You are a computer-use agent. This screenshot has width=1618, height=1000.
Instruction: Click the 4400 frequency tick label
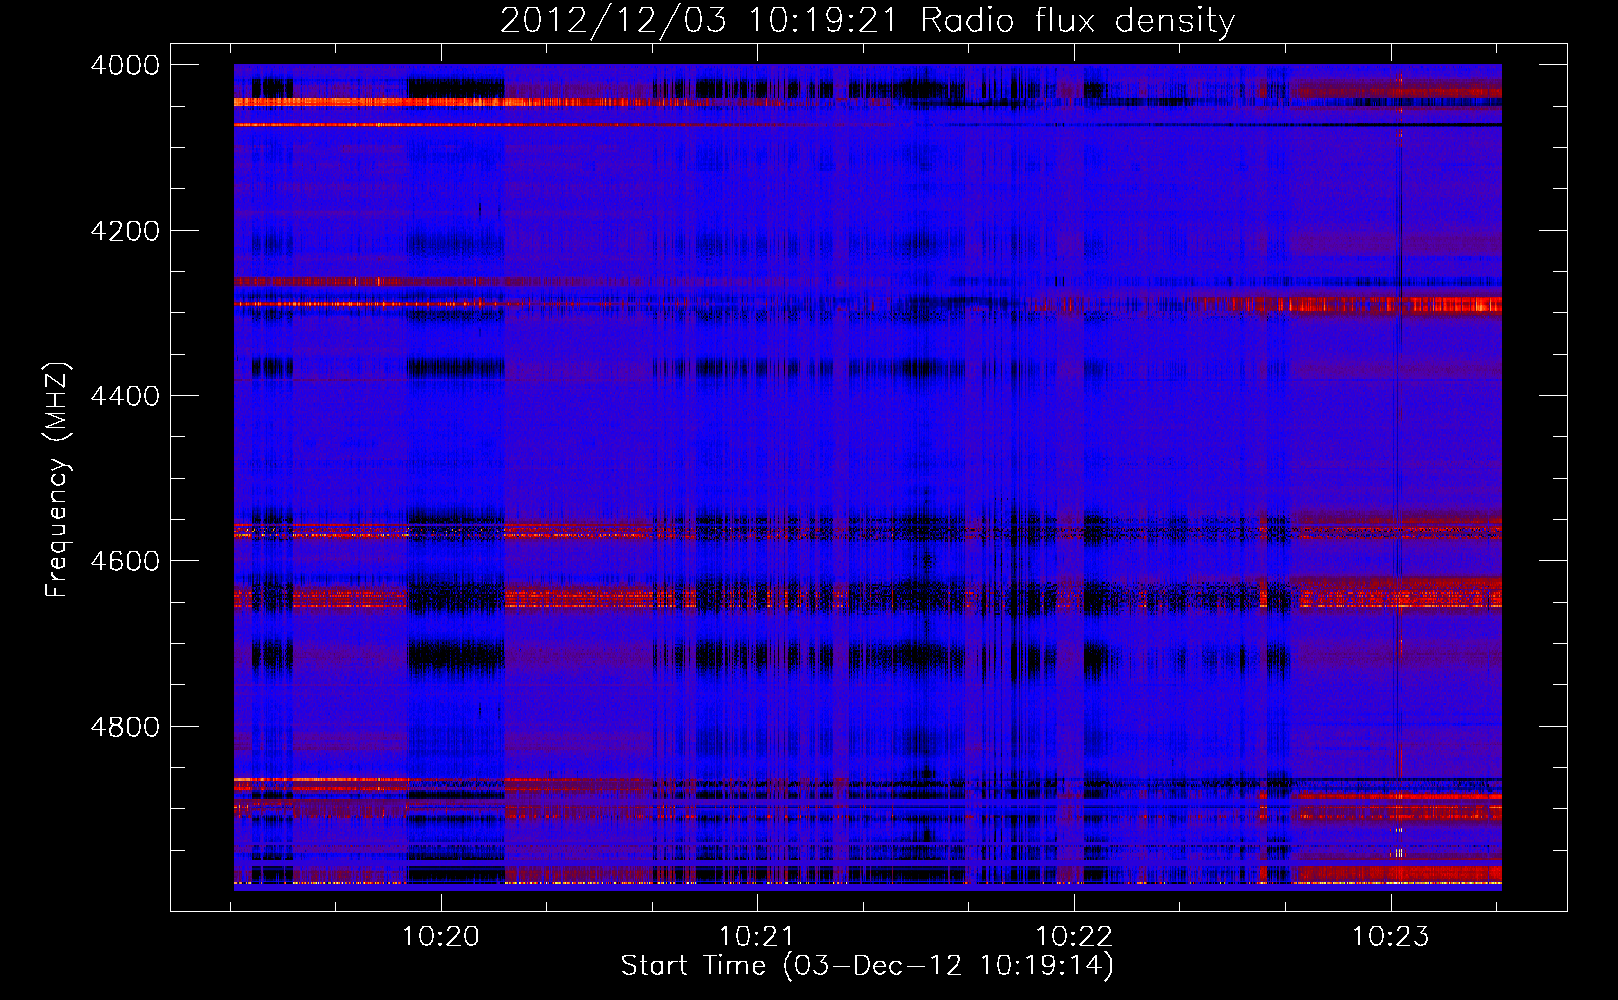click(125, 396)
